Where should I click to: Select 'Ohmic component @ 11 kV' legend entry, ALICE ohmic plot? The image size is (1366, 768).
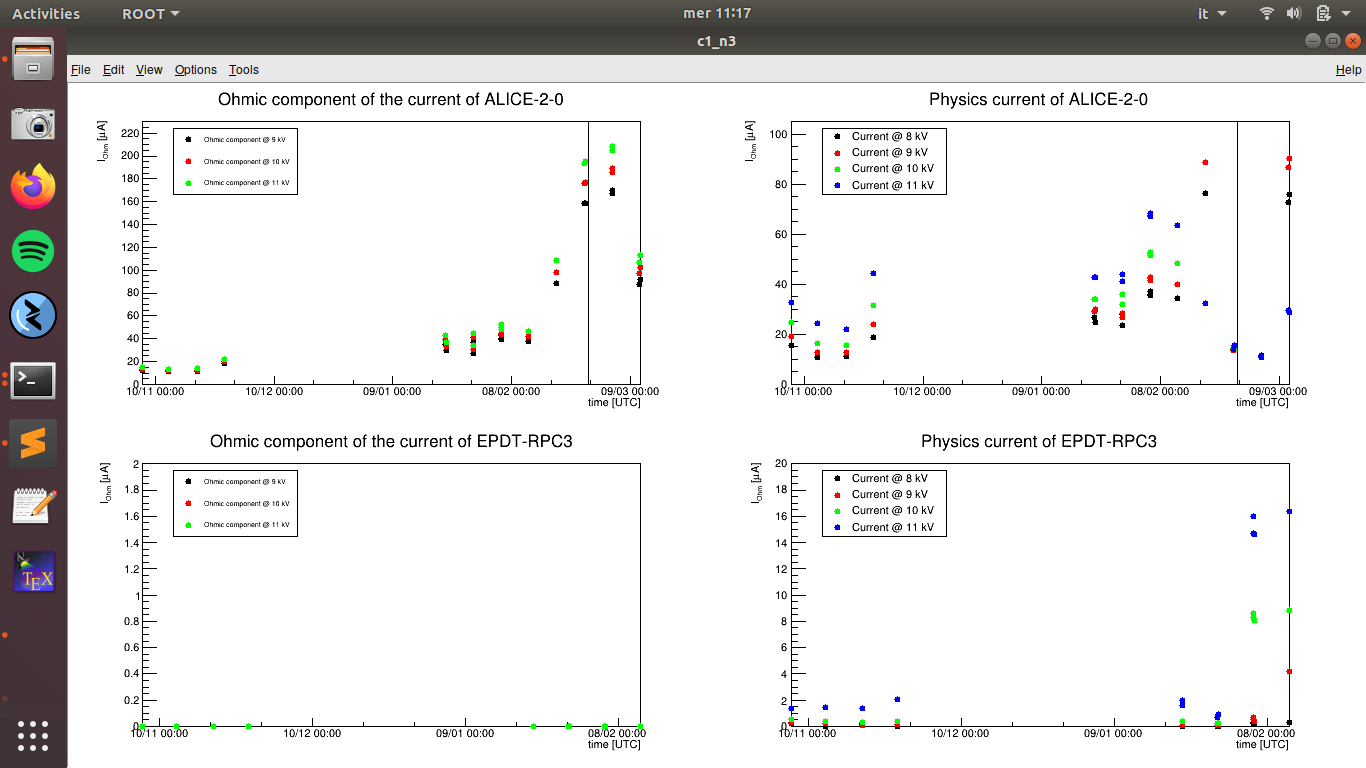pyautogui.click(x=238, y=183)
